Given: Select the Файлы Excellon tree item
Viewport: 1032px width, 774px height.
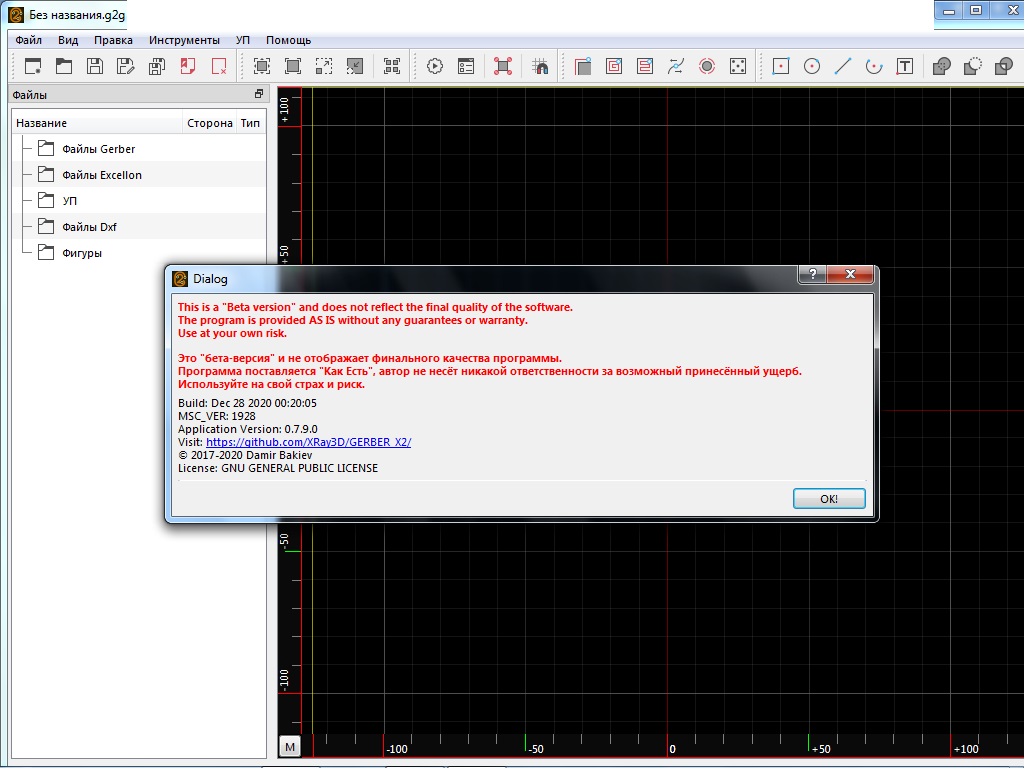Looking at the screenshot, I should click(102, 175).
